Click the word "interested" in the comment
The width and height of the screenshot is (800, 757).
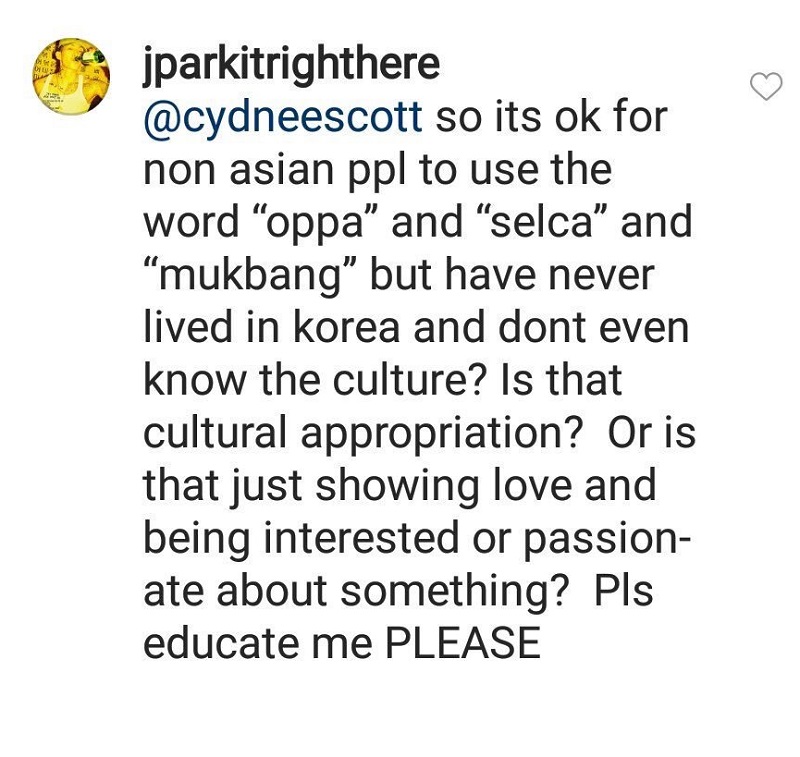(x=361, y=540)
